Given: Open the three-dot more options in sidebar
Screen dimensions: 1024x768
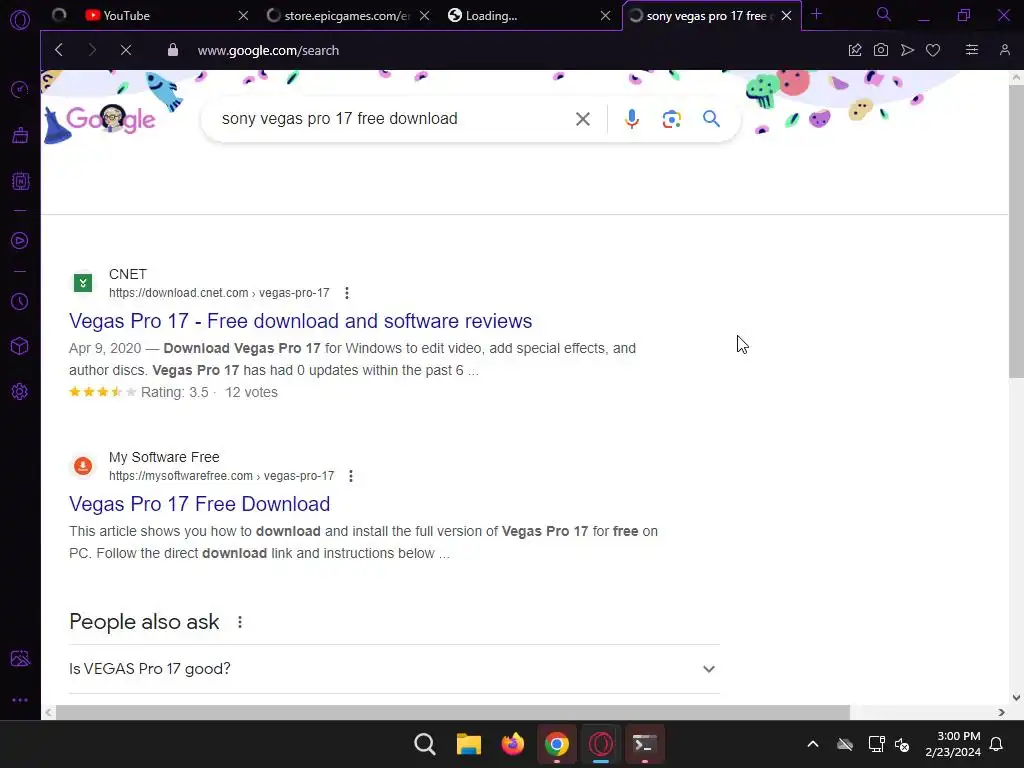Looking at the screenshot, I should pos(20,700).
